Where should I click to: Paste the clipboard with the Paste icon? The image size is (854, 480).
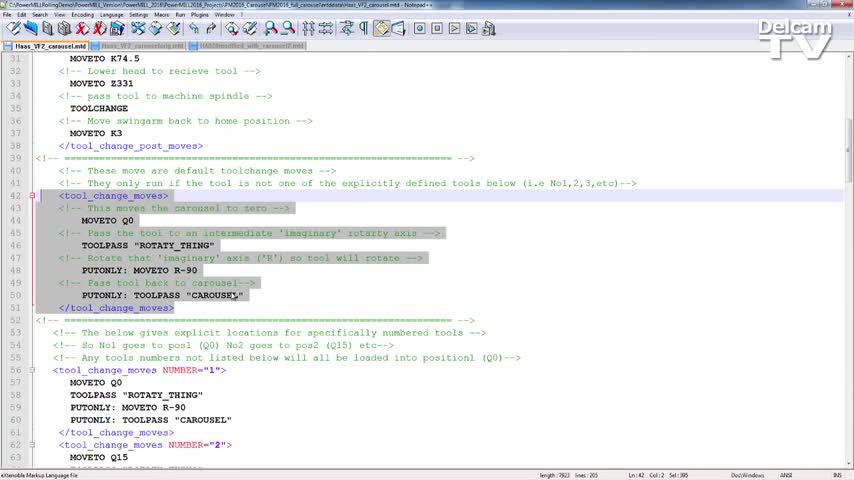[174, 28]
